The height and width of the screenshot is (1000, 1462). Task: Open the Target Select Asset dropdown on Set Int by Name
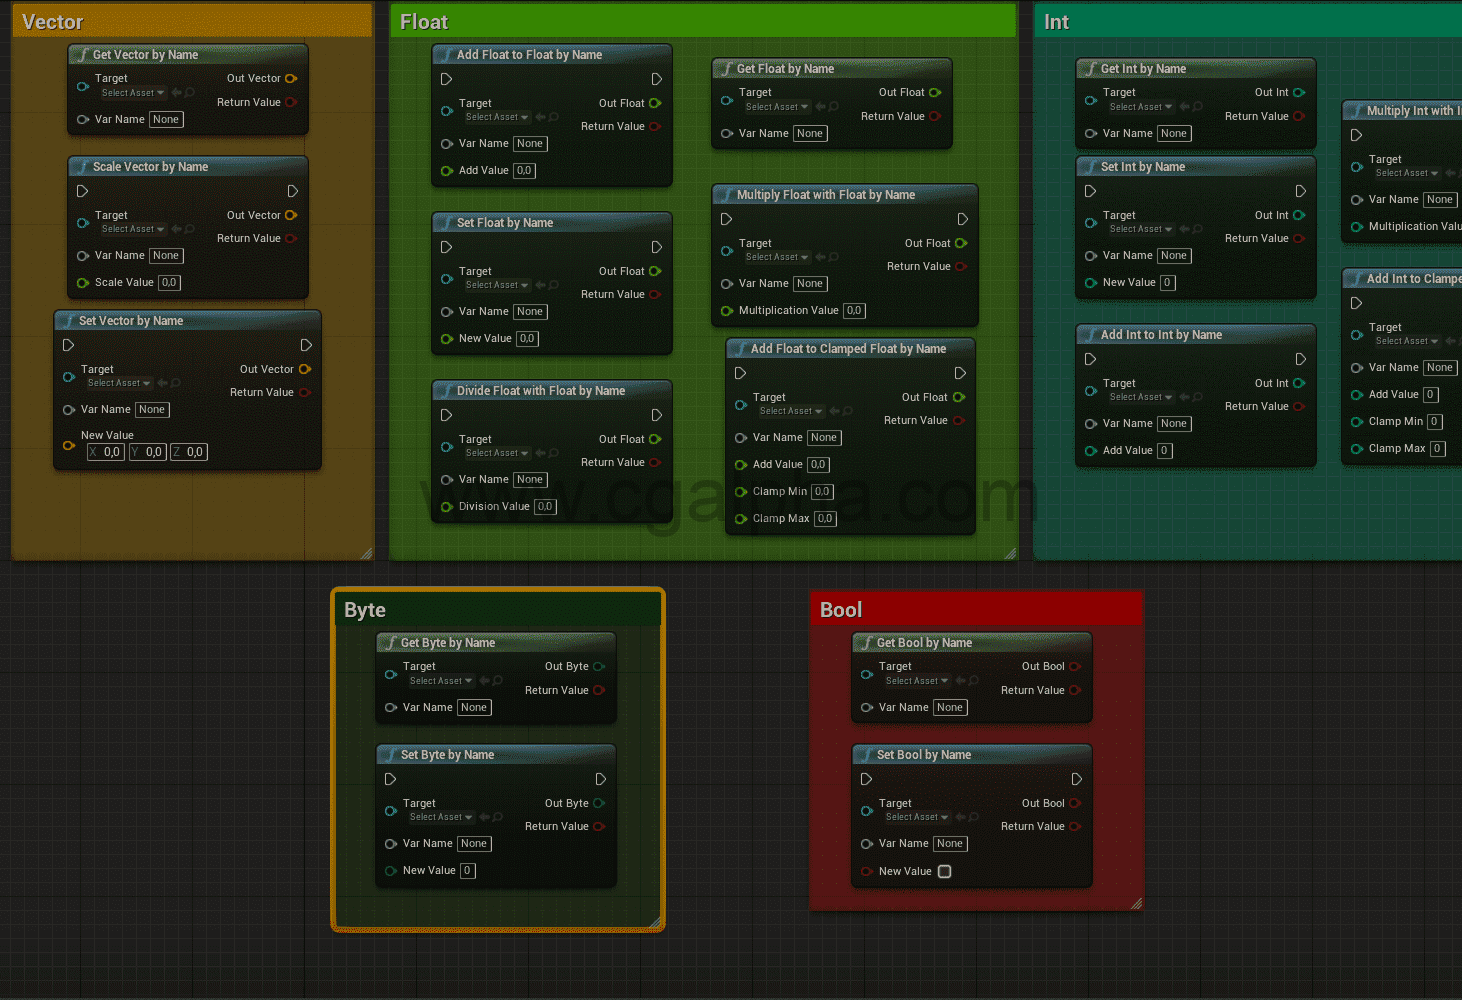click(1140, 229)
